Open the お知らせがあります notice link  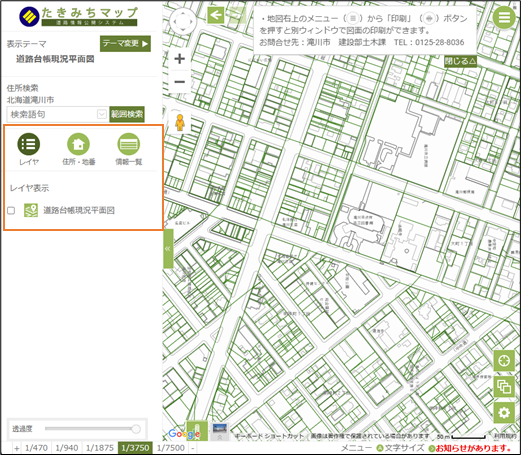473,448
